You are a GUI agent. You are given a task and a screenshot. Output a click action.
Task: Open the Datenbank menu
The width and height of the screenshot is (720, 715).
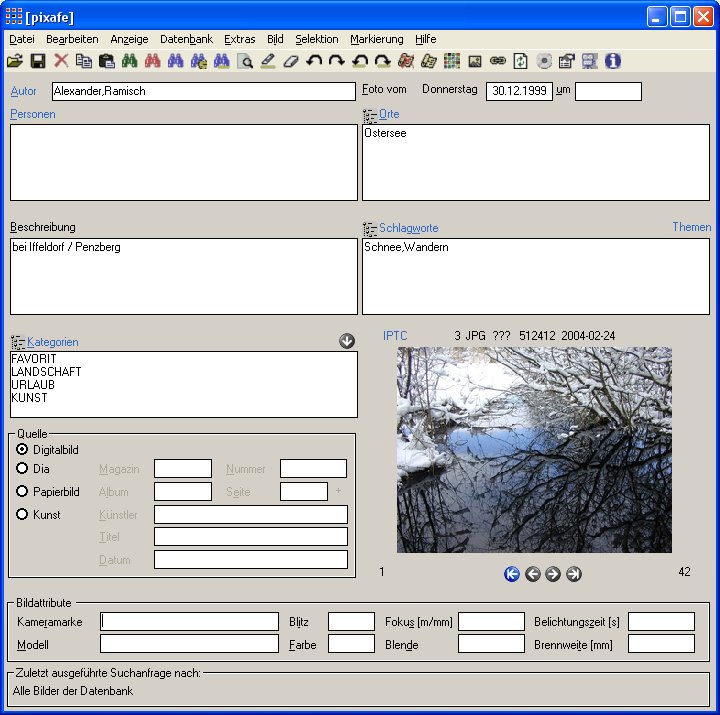coord(186,39)
